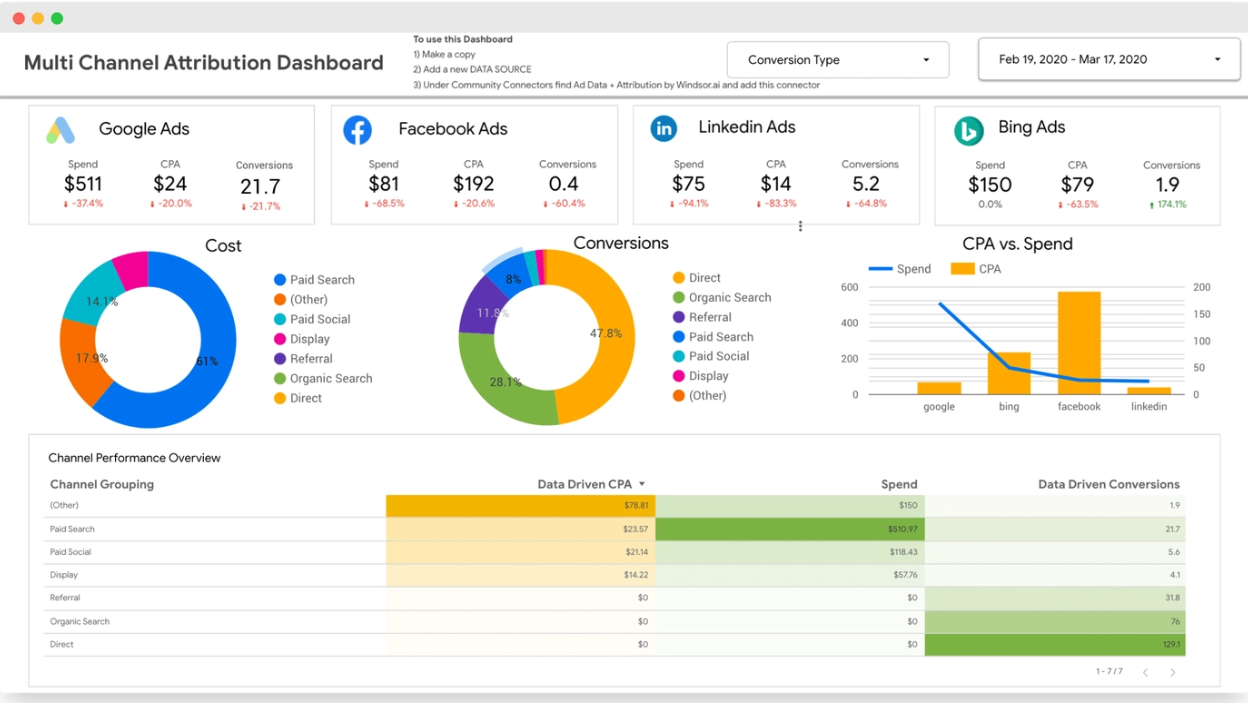Click the Paid Search legend dot in Cost
Viewport: 1248px width, 703px height.
pyautogui.click(x=280, y=280)
